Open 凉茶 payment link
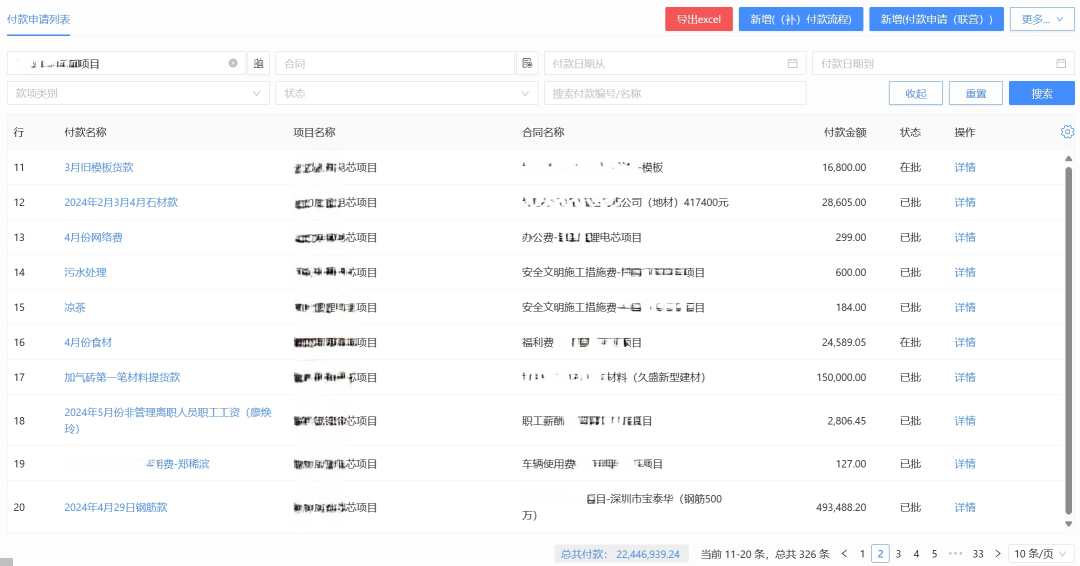 pos(74,308)
